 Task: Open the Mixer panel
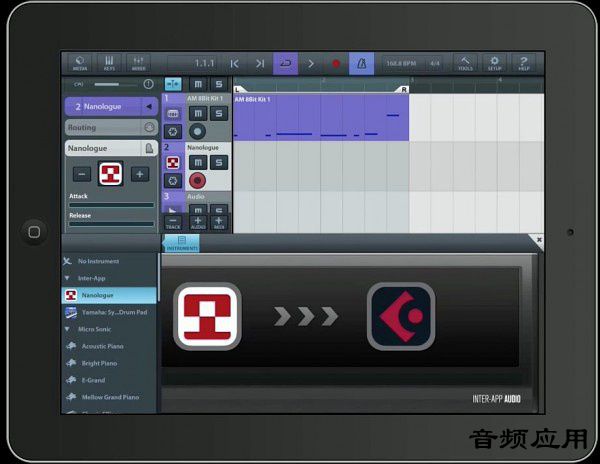click(139, 63)
